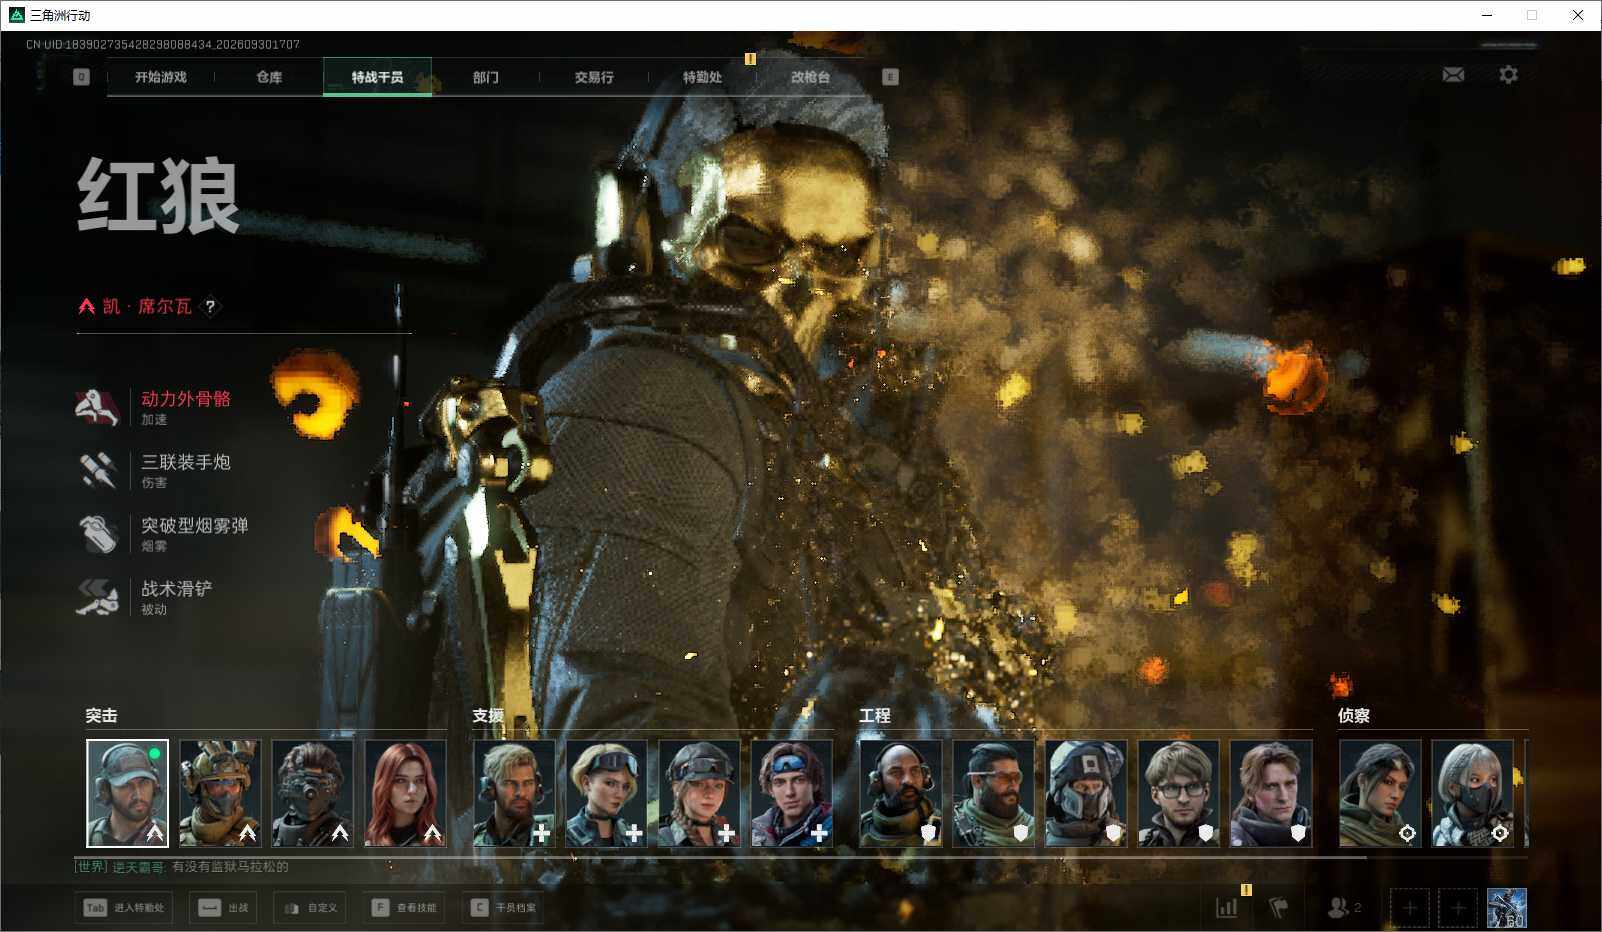Select the 三联装手炮 skill

tap(155, 470)
